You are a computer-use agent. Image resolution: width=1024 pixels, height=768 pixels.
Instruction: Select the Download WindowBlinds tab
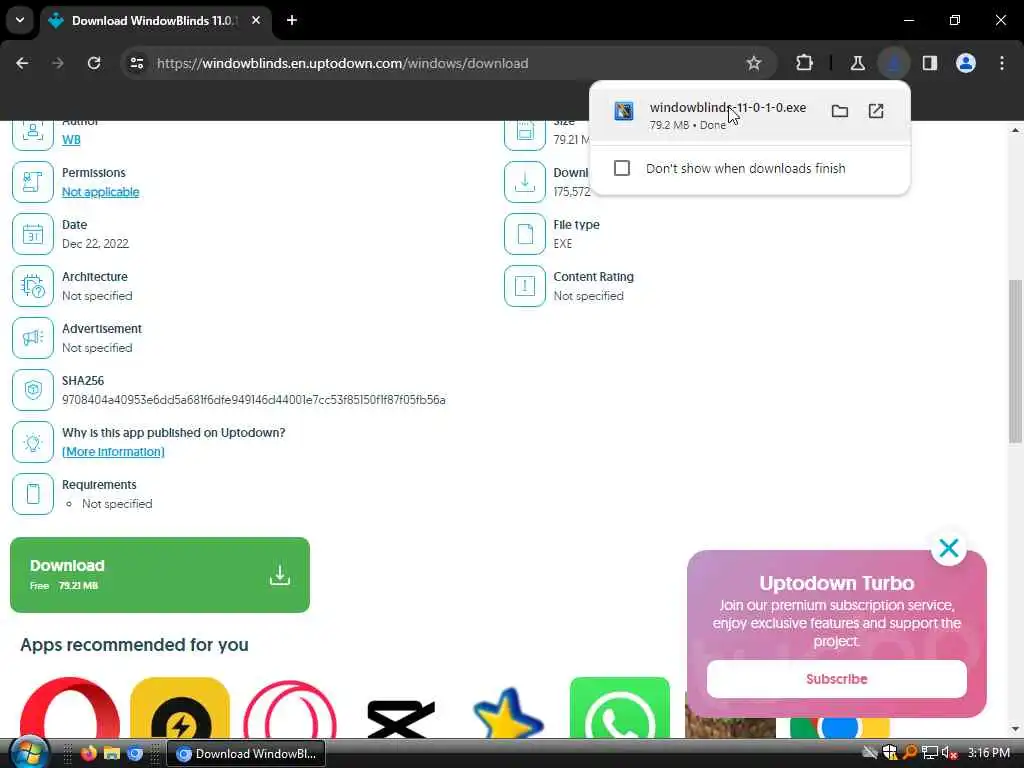tap(153, 21)
